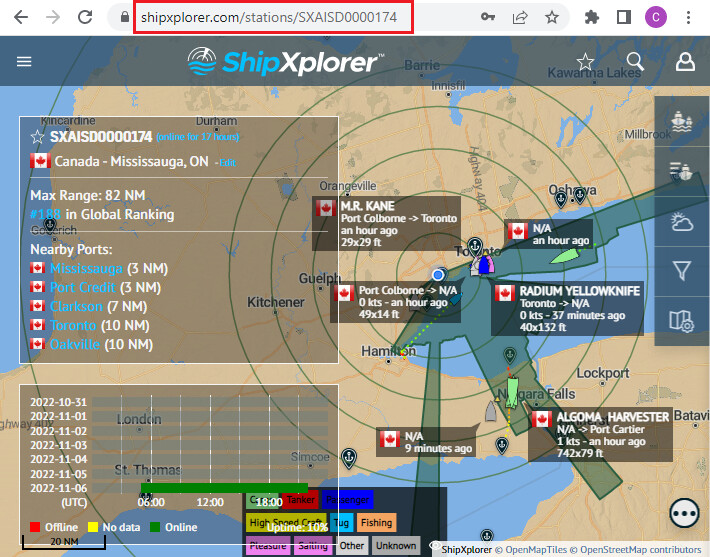The image size is (710, 557).
Task: Open the ships panel in right sidebar
Action: click(682, 121)
